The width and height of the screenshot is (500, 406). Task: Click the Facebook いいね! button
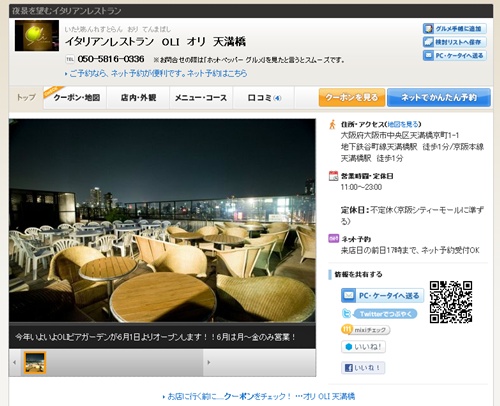coord(363,368)
